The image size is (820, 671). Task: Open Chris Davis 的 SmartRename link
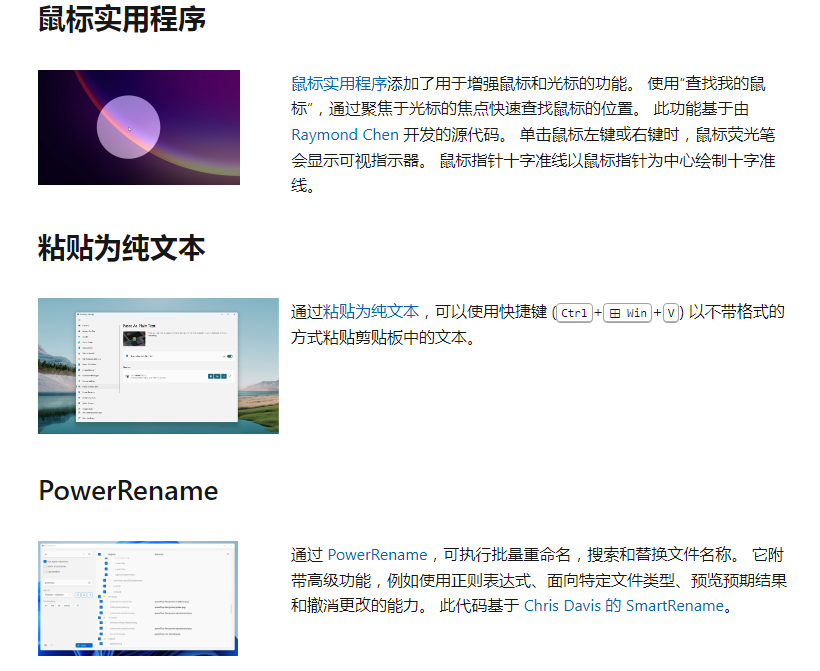[623, 606]
